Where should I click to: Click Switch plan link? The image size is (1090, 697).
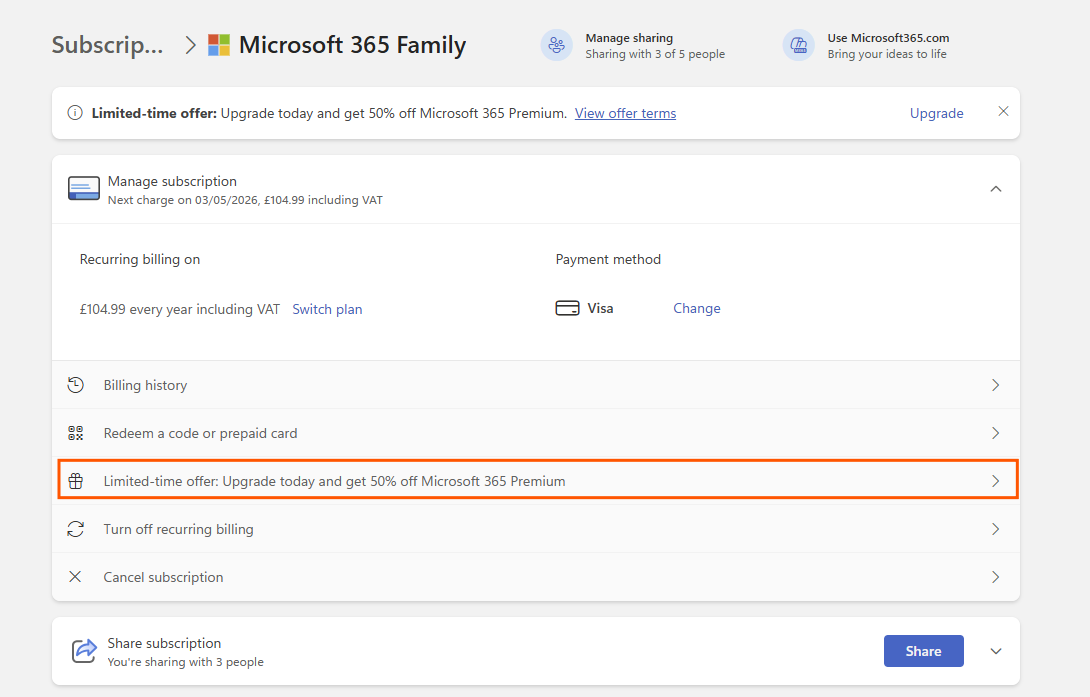click(327, 309)
